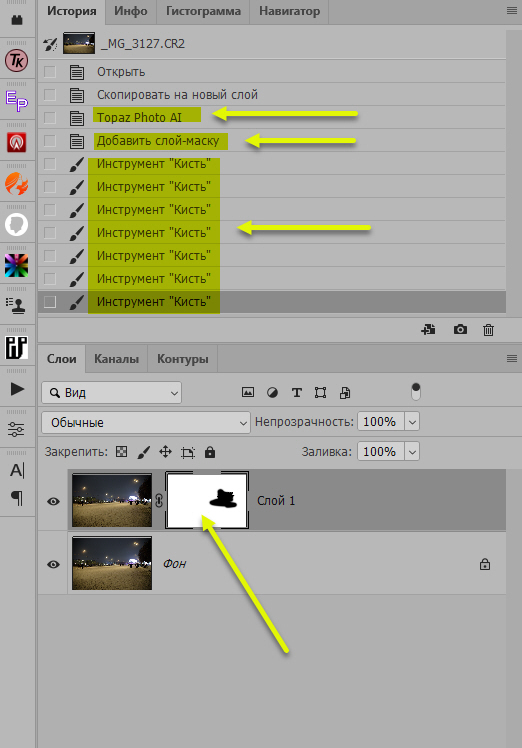Click the camera new snapshot icon
Screen dimensions: 522x748
[460, 330]
